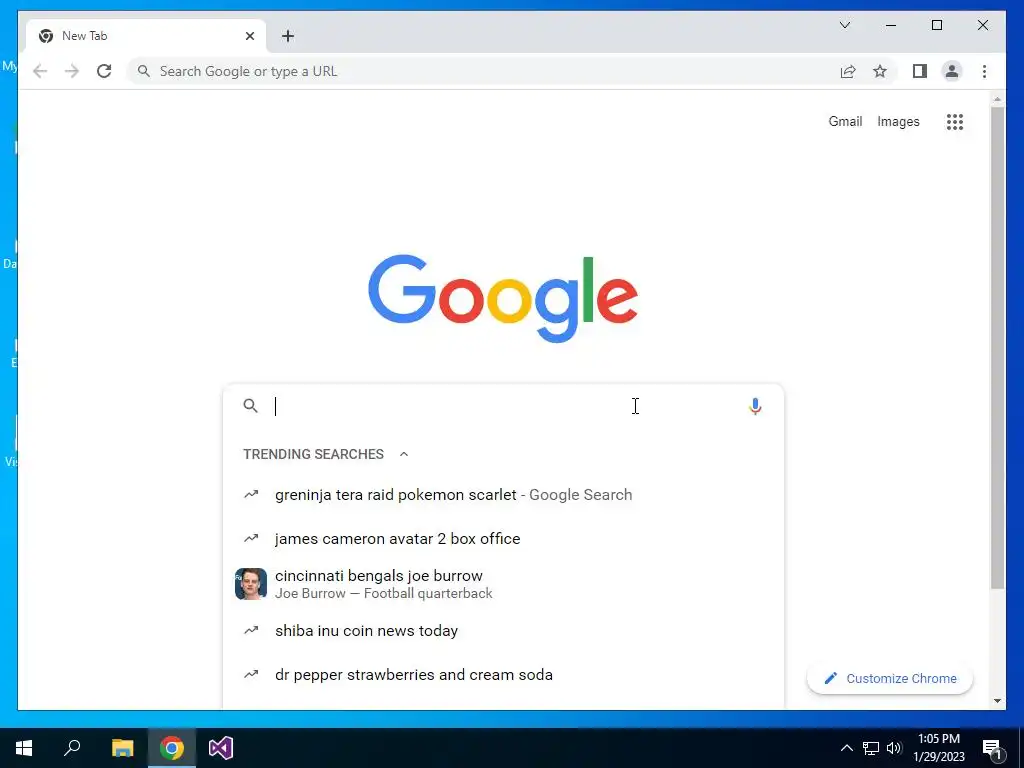This screenshot has height=768, width=1024.
Task: Click the share this page icon
Action: 848,71
